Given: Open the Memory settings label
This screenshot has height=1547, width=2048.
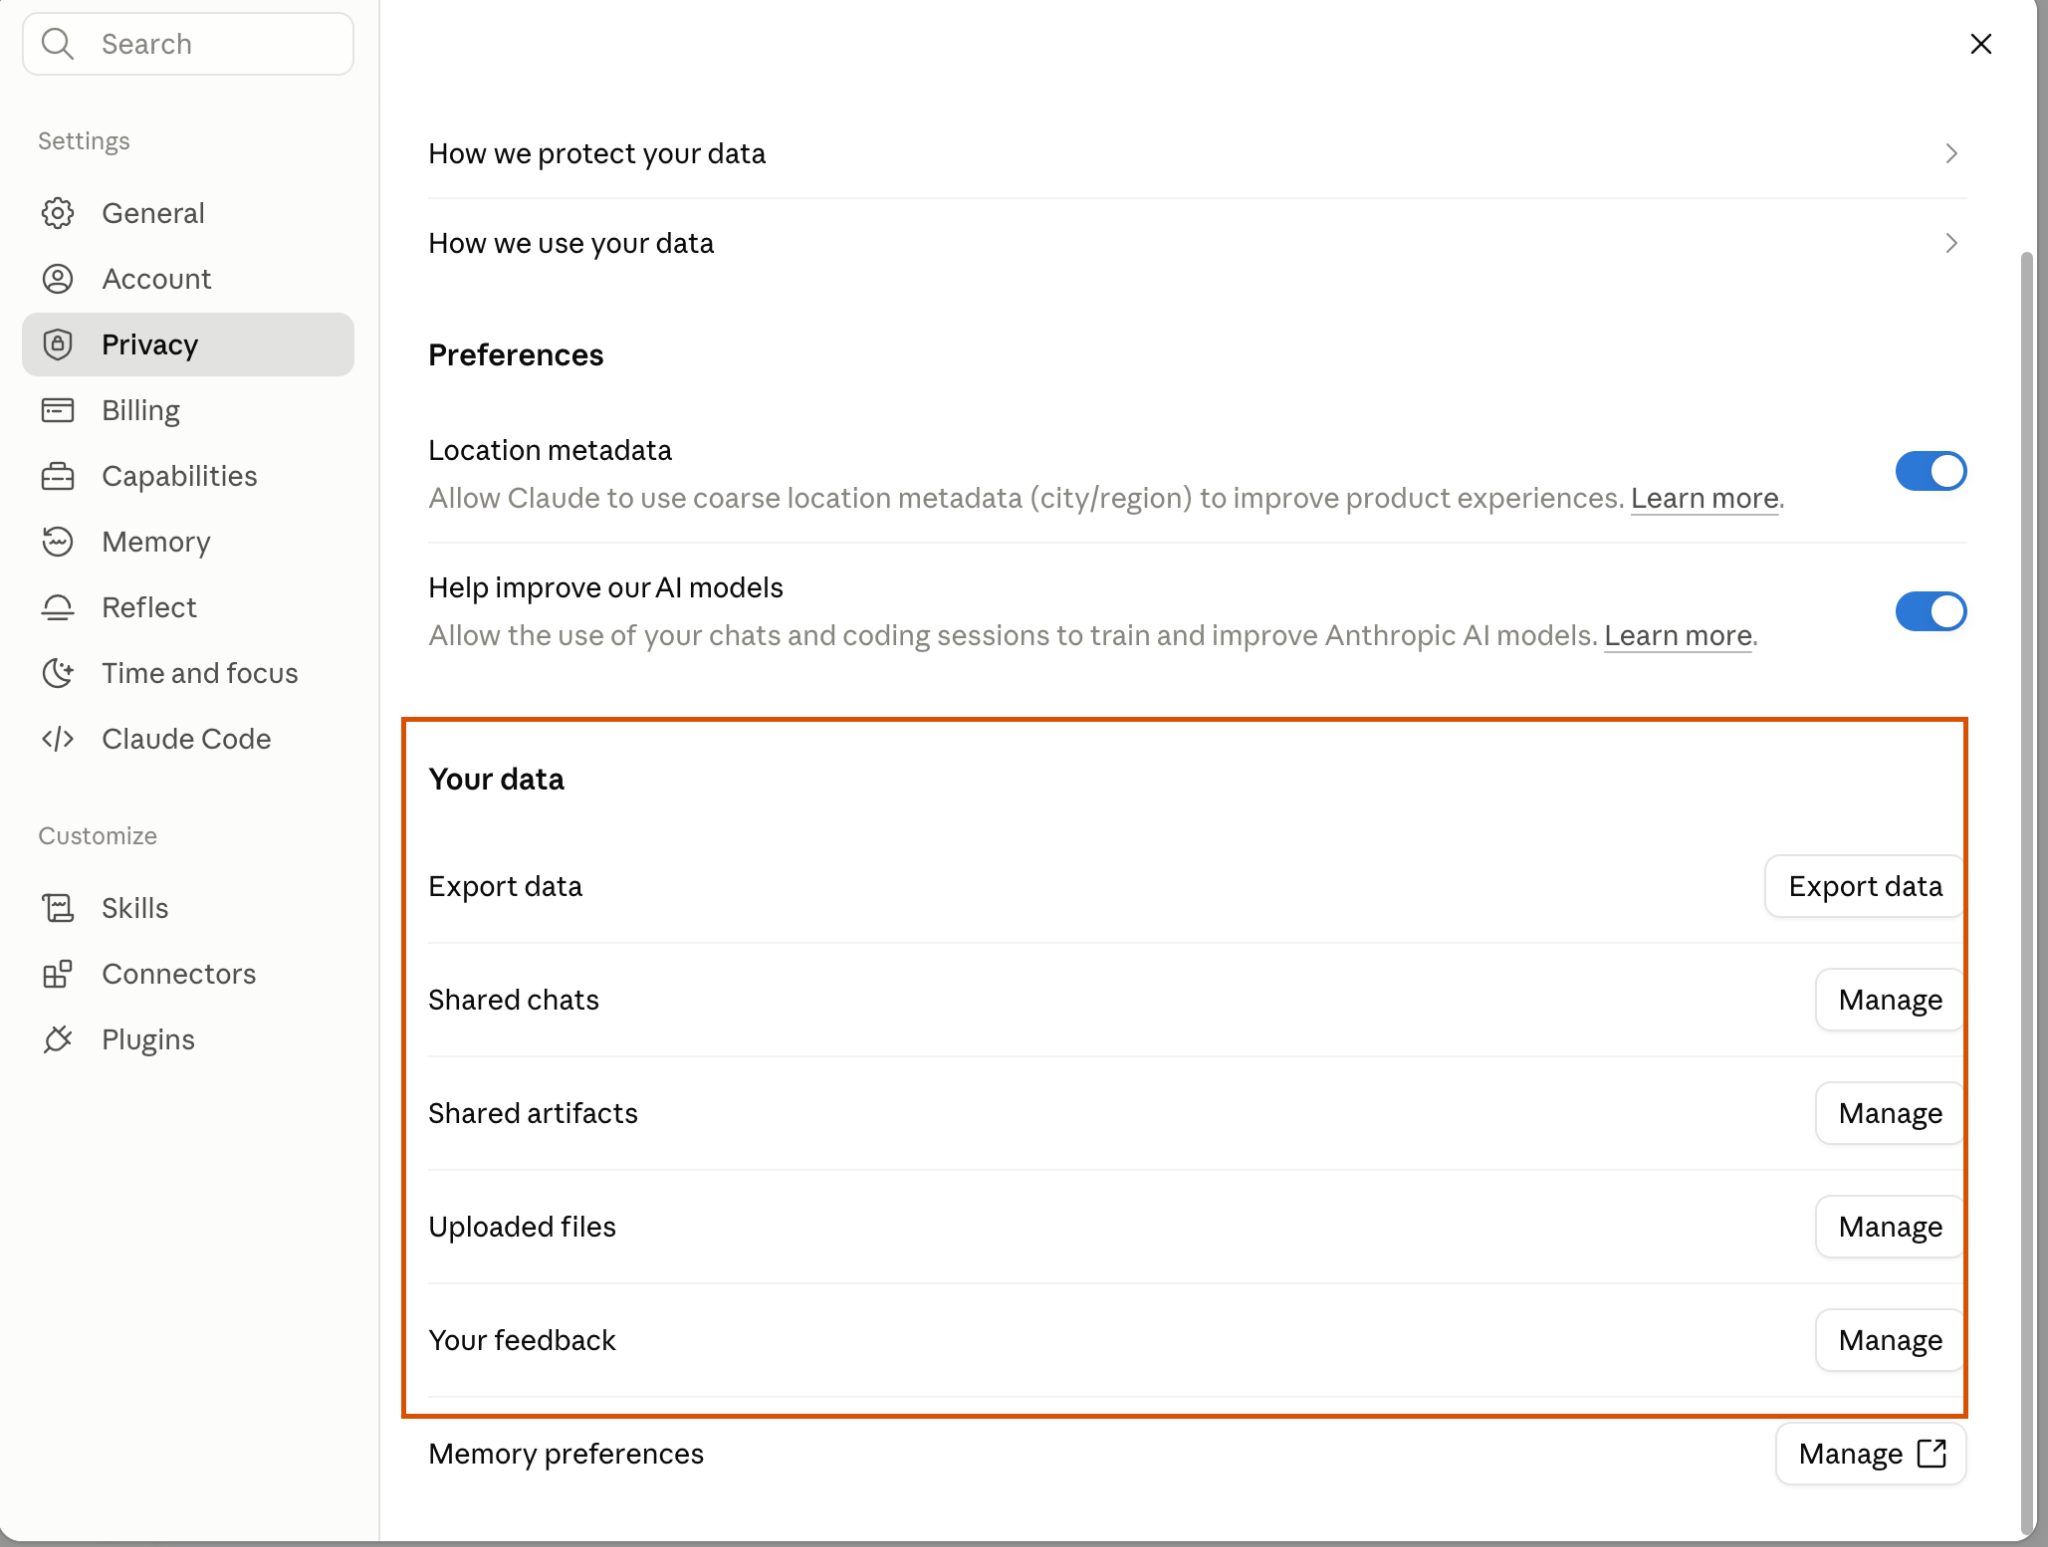Looking at the screenshot, I should pos(156,542).
